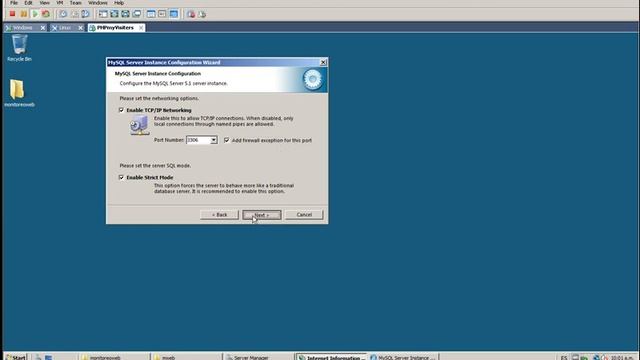Open the File menu
This screenshot has height=360, width=640.
point(14,3)
